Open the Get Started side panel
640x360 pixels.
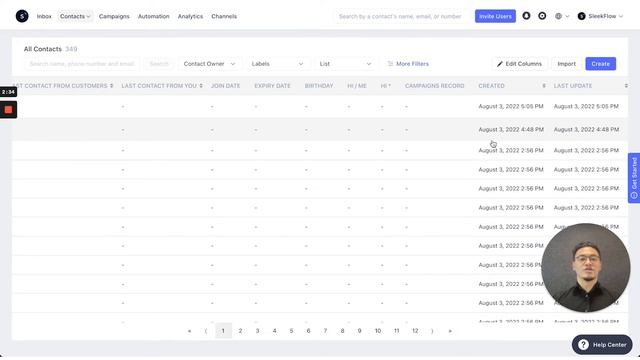coord(634,178)
